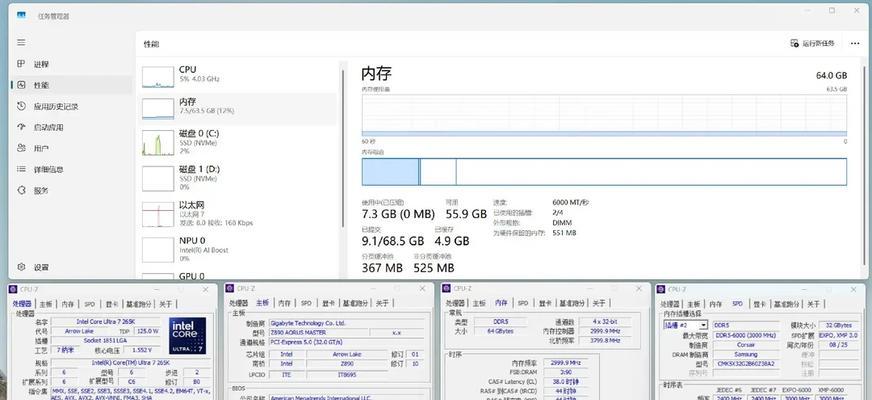Click the memory usage history graph

point(604,115)
